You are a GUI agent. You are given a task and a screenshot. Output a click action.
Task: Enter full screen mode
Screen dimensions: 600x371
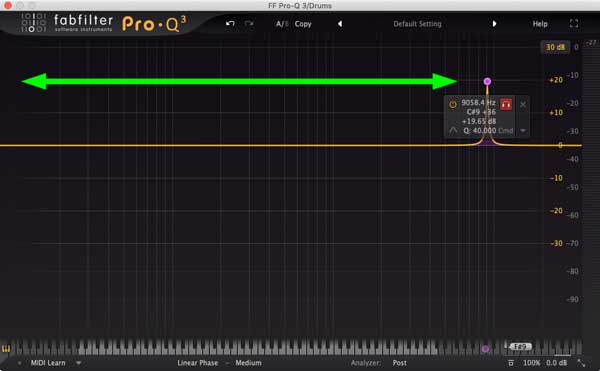coord(574,24)
